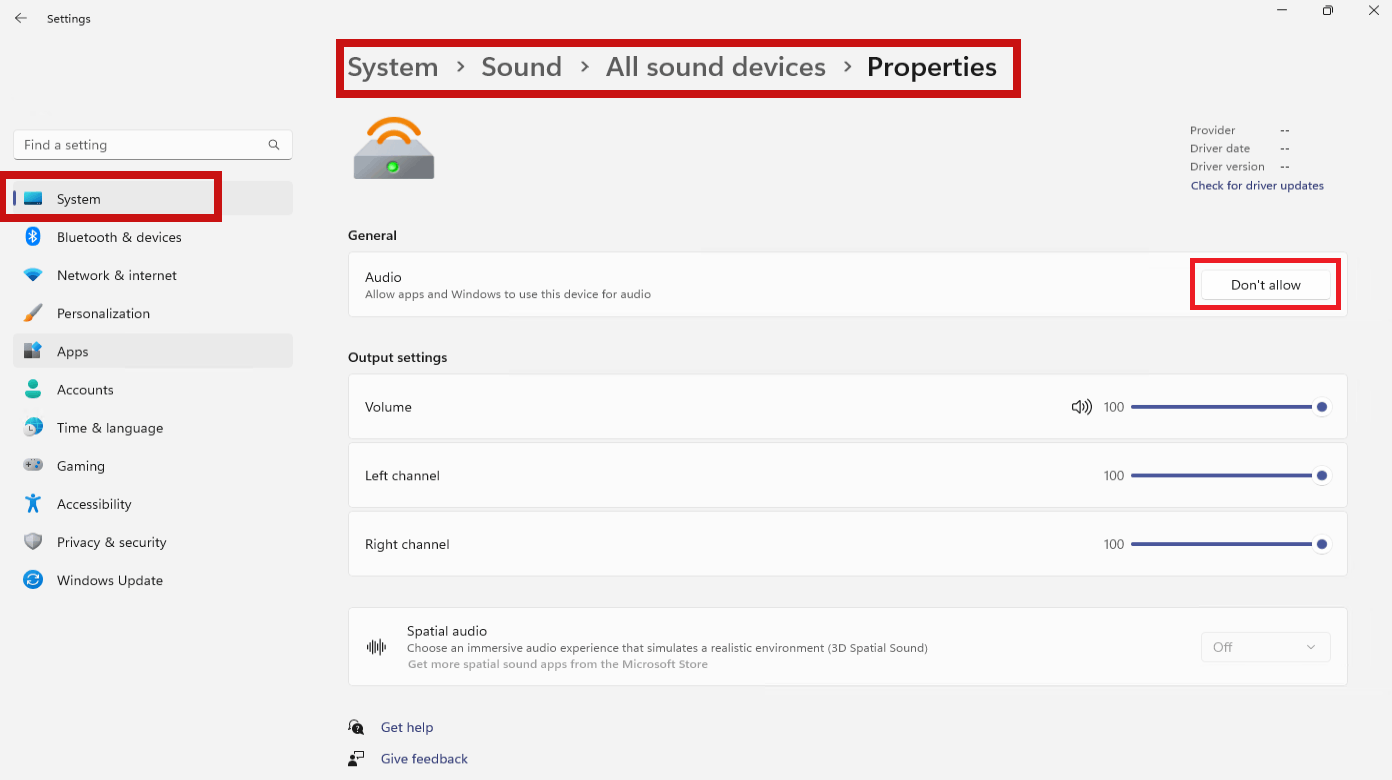1392x780 pixels.
Task: Open Privacy & security settings
Action: [152, 541]
